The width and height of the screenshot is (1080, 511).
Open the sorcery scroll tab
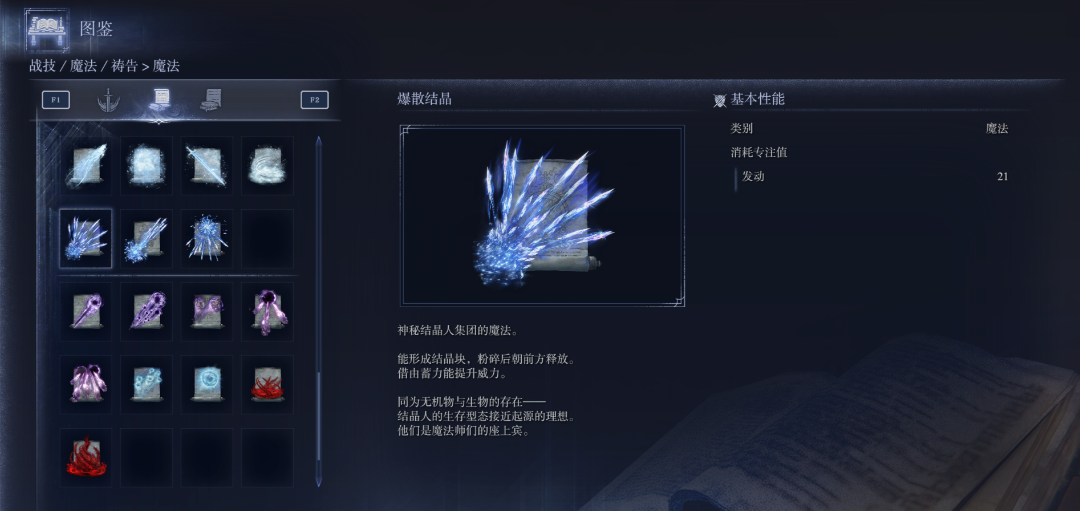pos(160,101)
